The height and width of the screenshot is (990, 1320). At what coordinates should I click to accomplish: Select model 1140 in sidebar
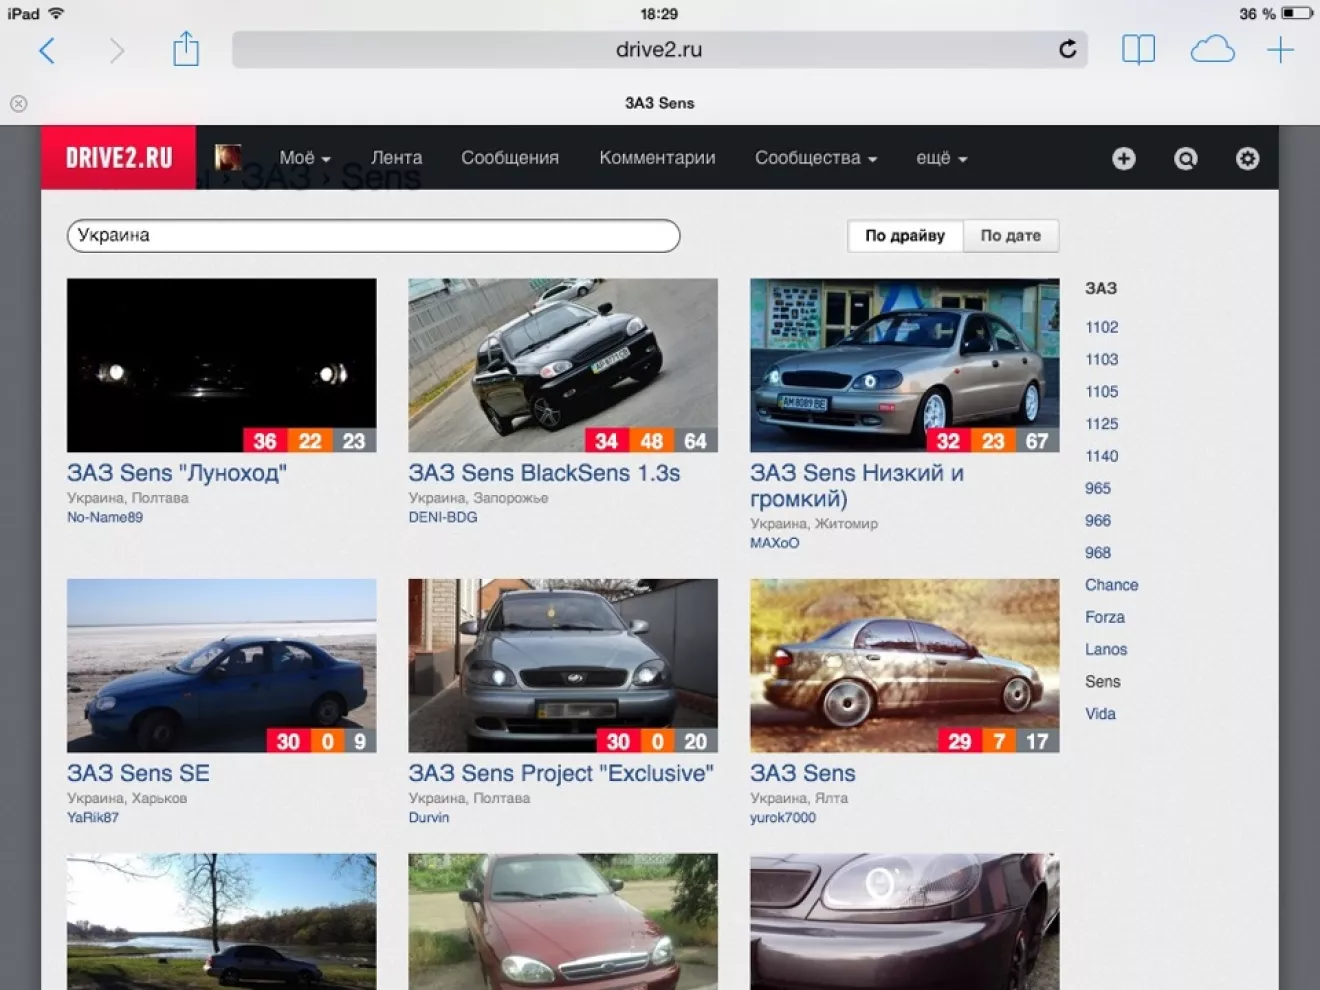coord(1102,456)
